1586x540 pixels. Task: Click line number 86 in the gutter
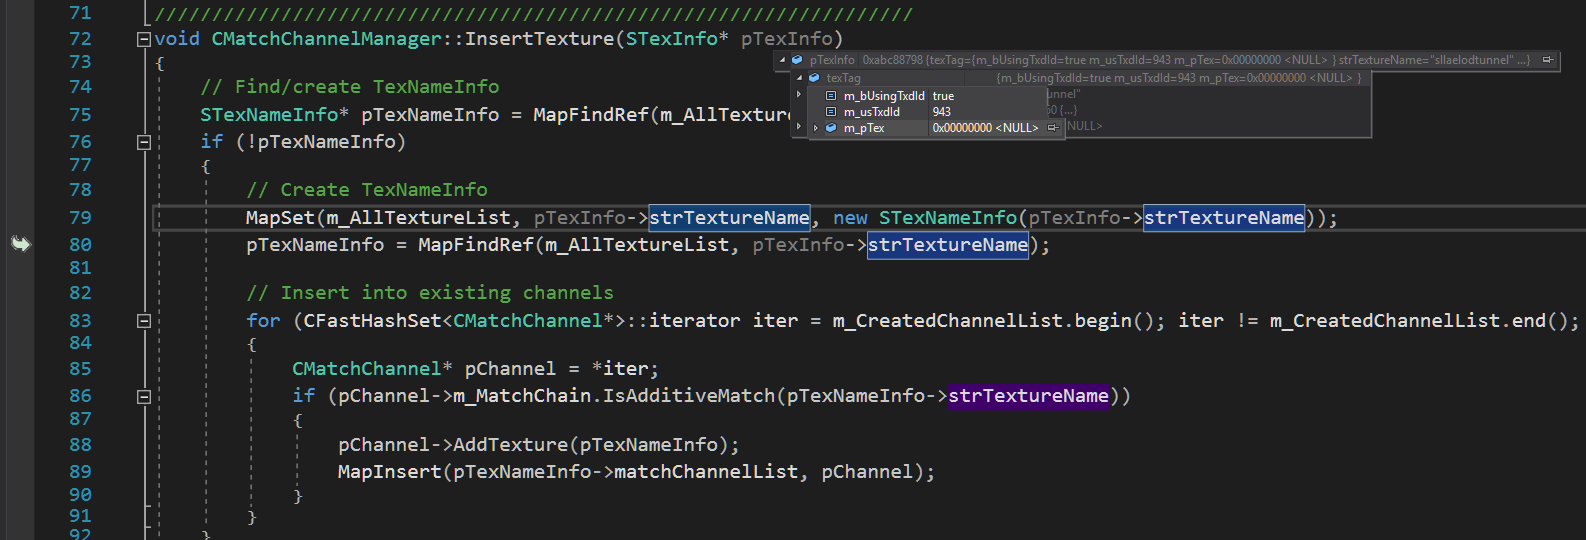click(x=80, y=396)
